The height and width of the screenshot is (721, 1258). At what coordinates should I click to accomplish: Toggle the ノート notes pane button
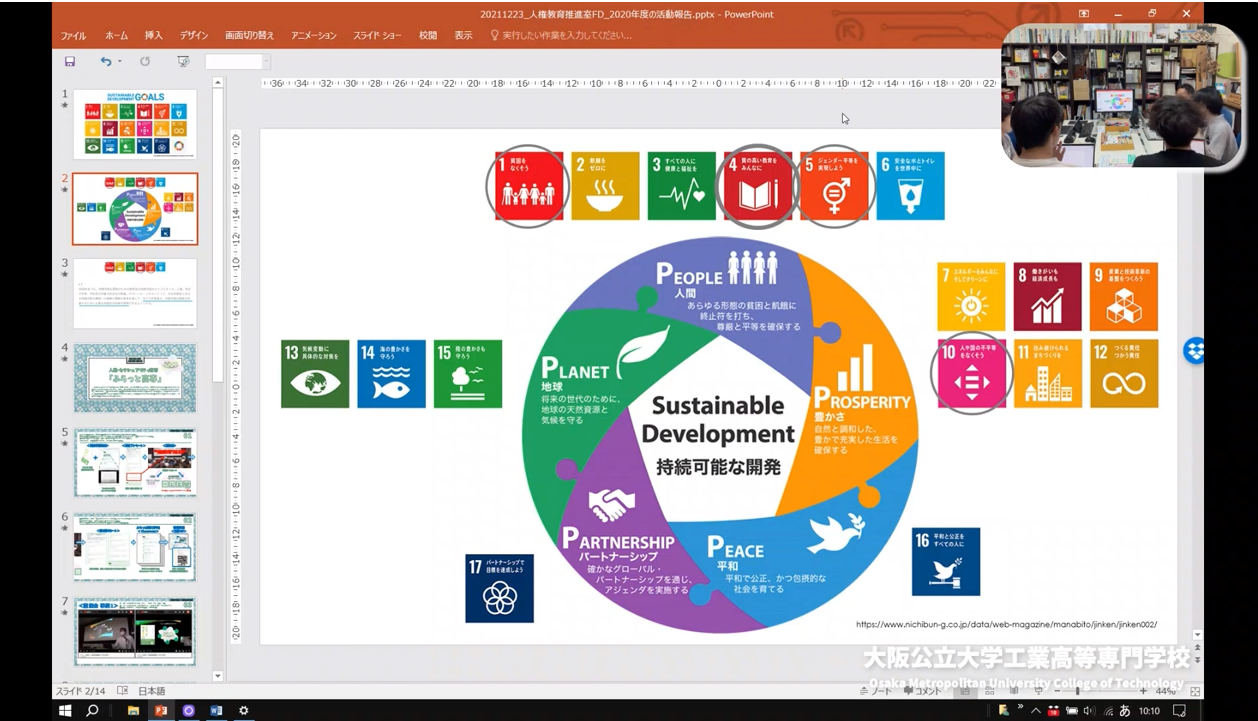coord(875,691)
